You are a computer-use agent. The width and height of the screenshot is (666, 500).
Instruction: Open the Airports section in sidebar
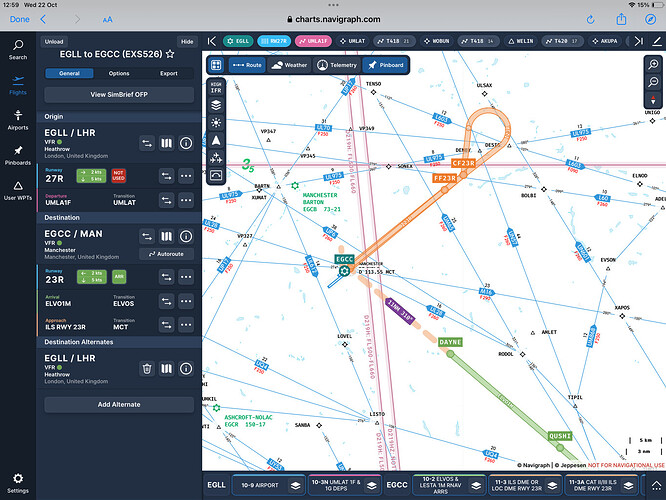(x=18, y=120)
